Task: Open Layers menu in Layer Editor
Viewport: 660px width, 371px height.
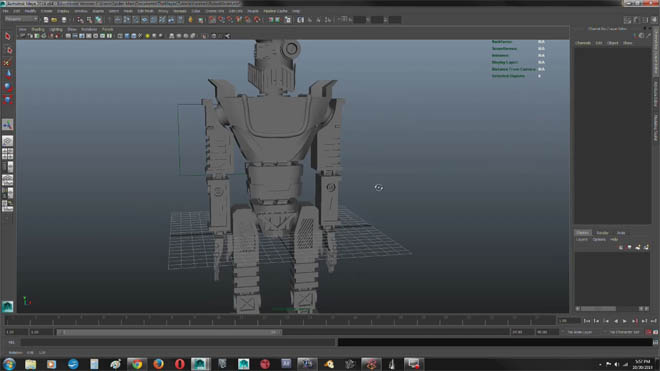Action: 582,239
